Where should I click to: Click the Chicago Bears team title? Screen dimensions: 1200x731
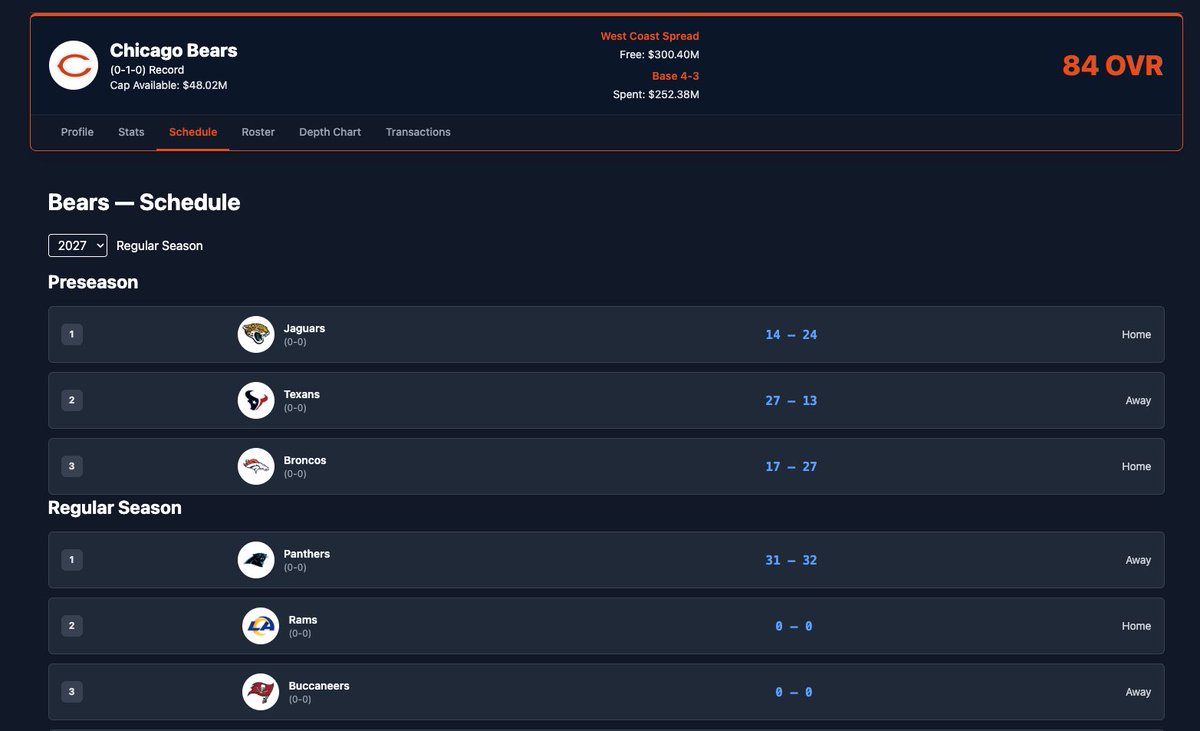point(174,50)
